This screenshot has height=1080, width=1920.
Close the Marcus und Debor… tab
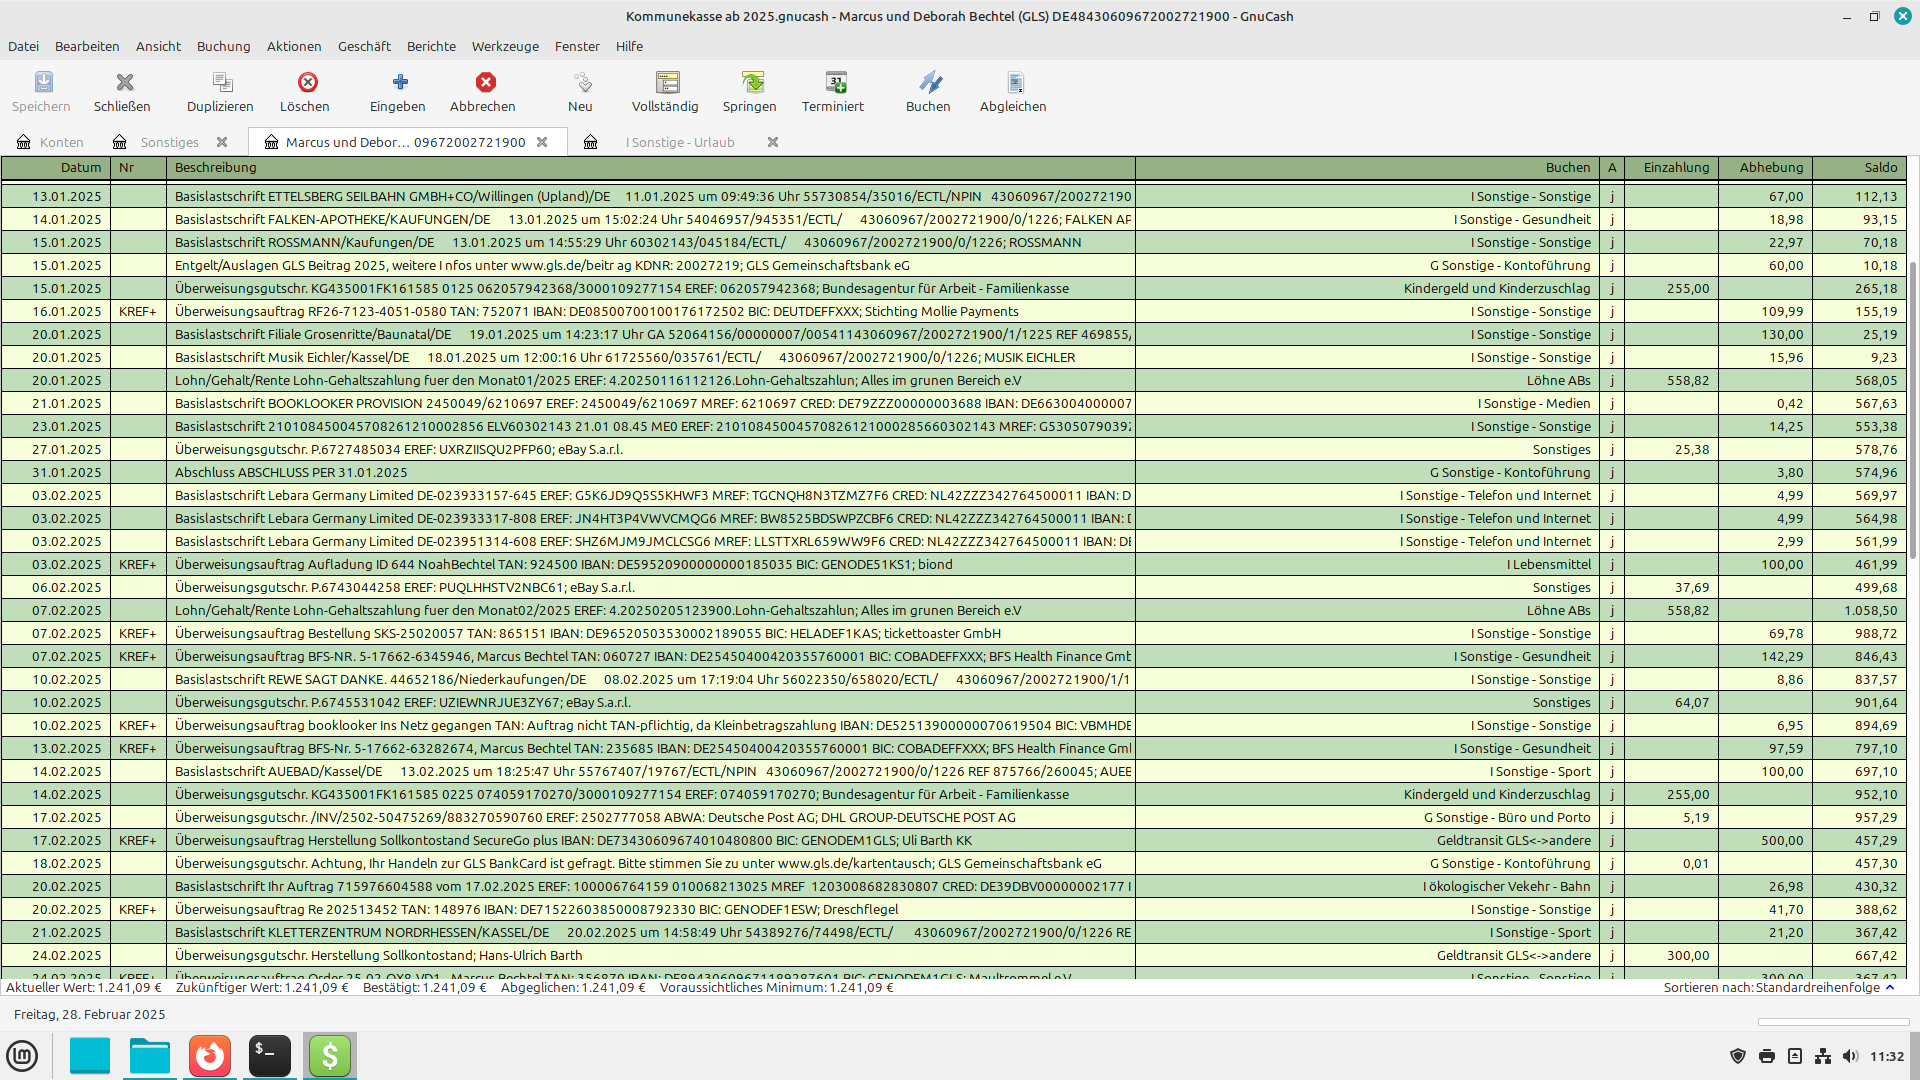click(x=542, y=142)
